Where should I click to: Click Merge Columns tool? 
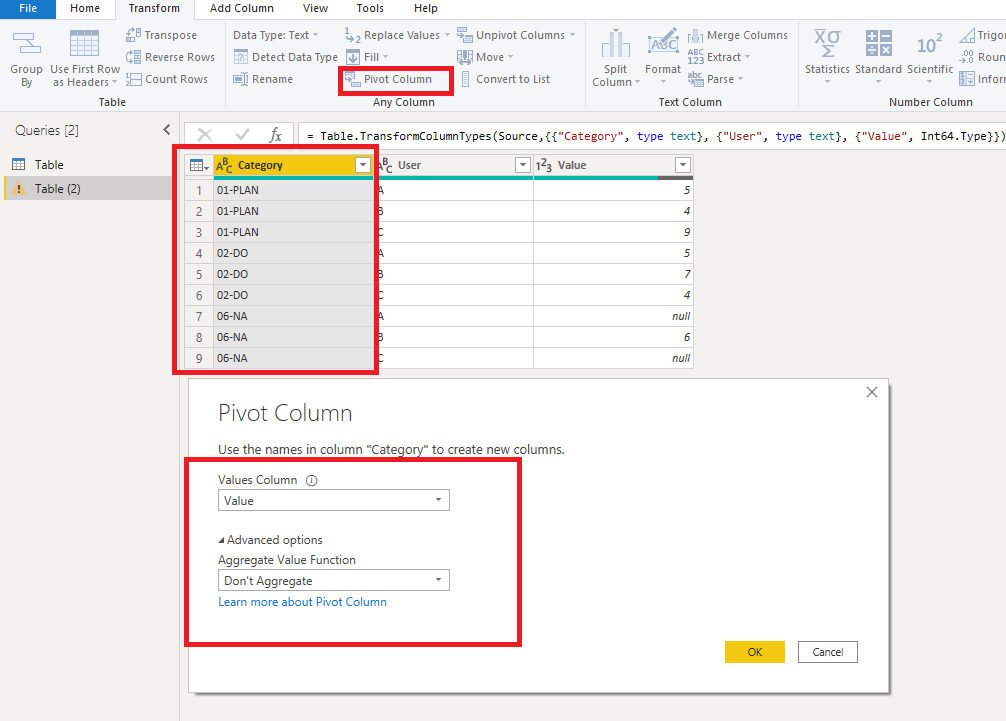738,35
